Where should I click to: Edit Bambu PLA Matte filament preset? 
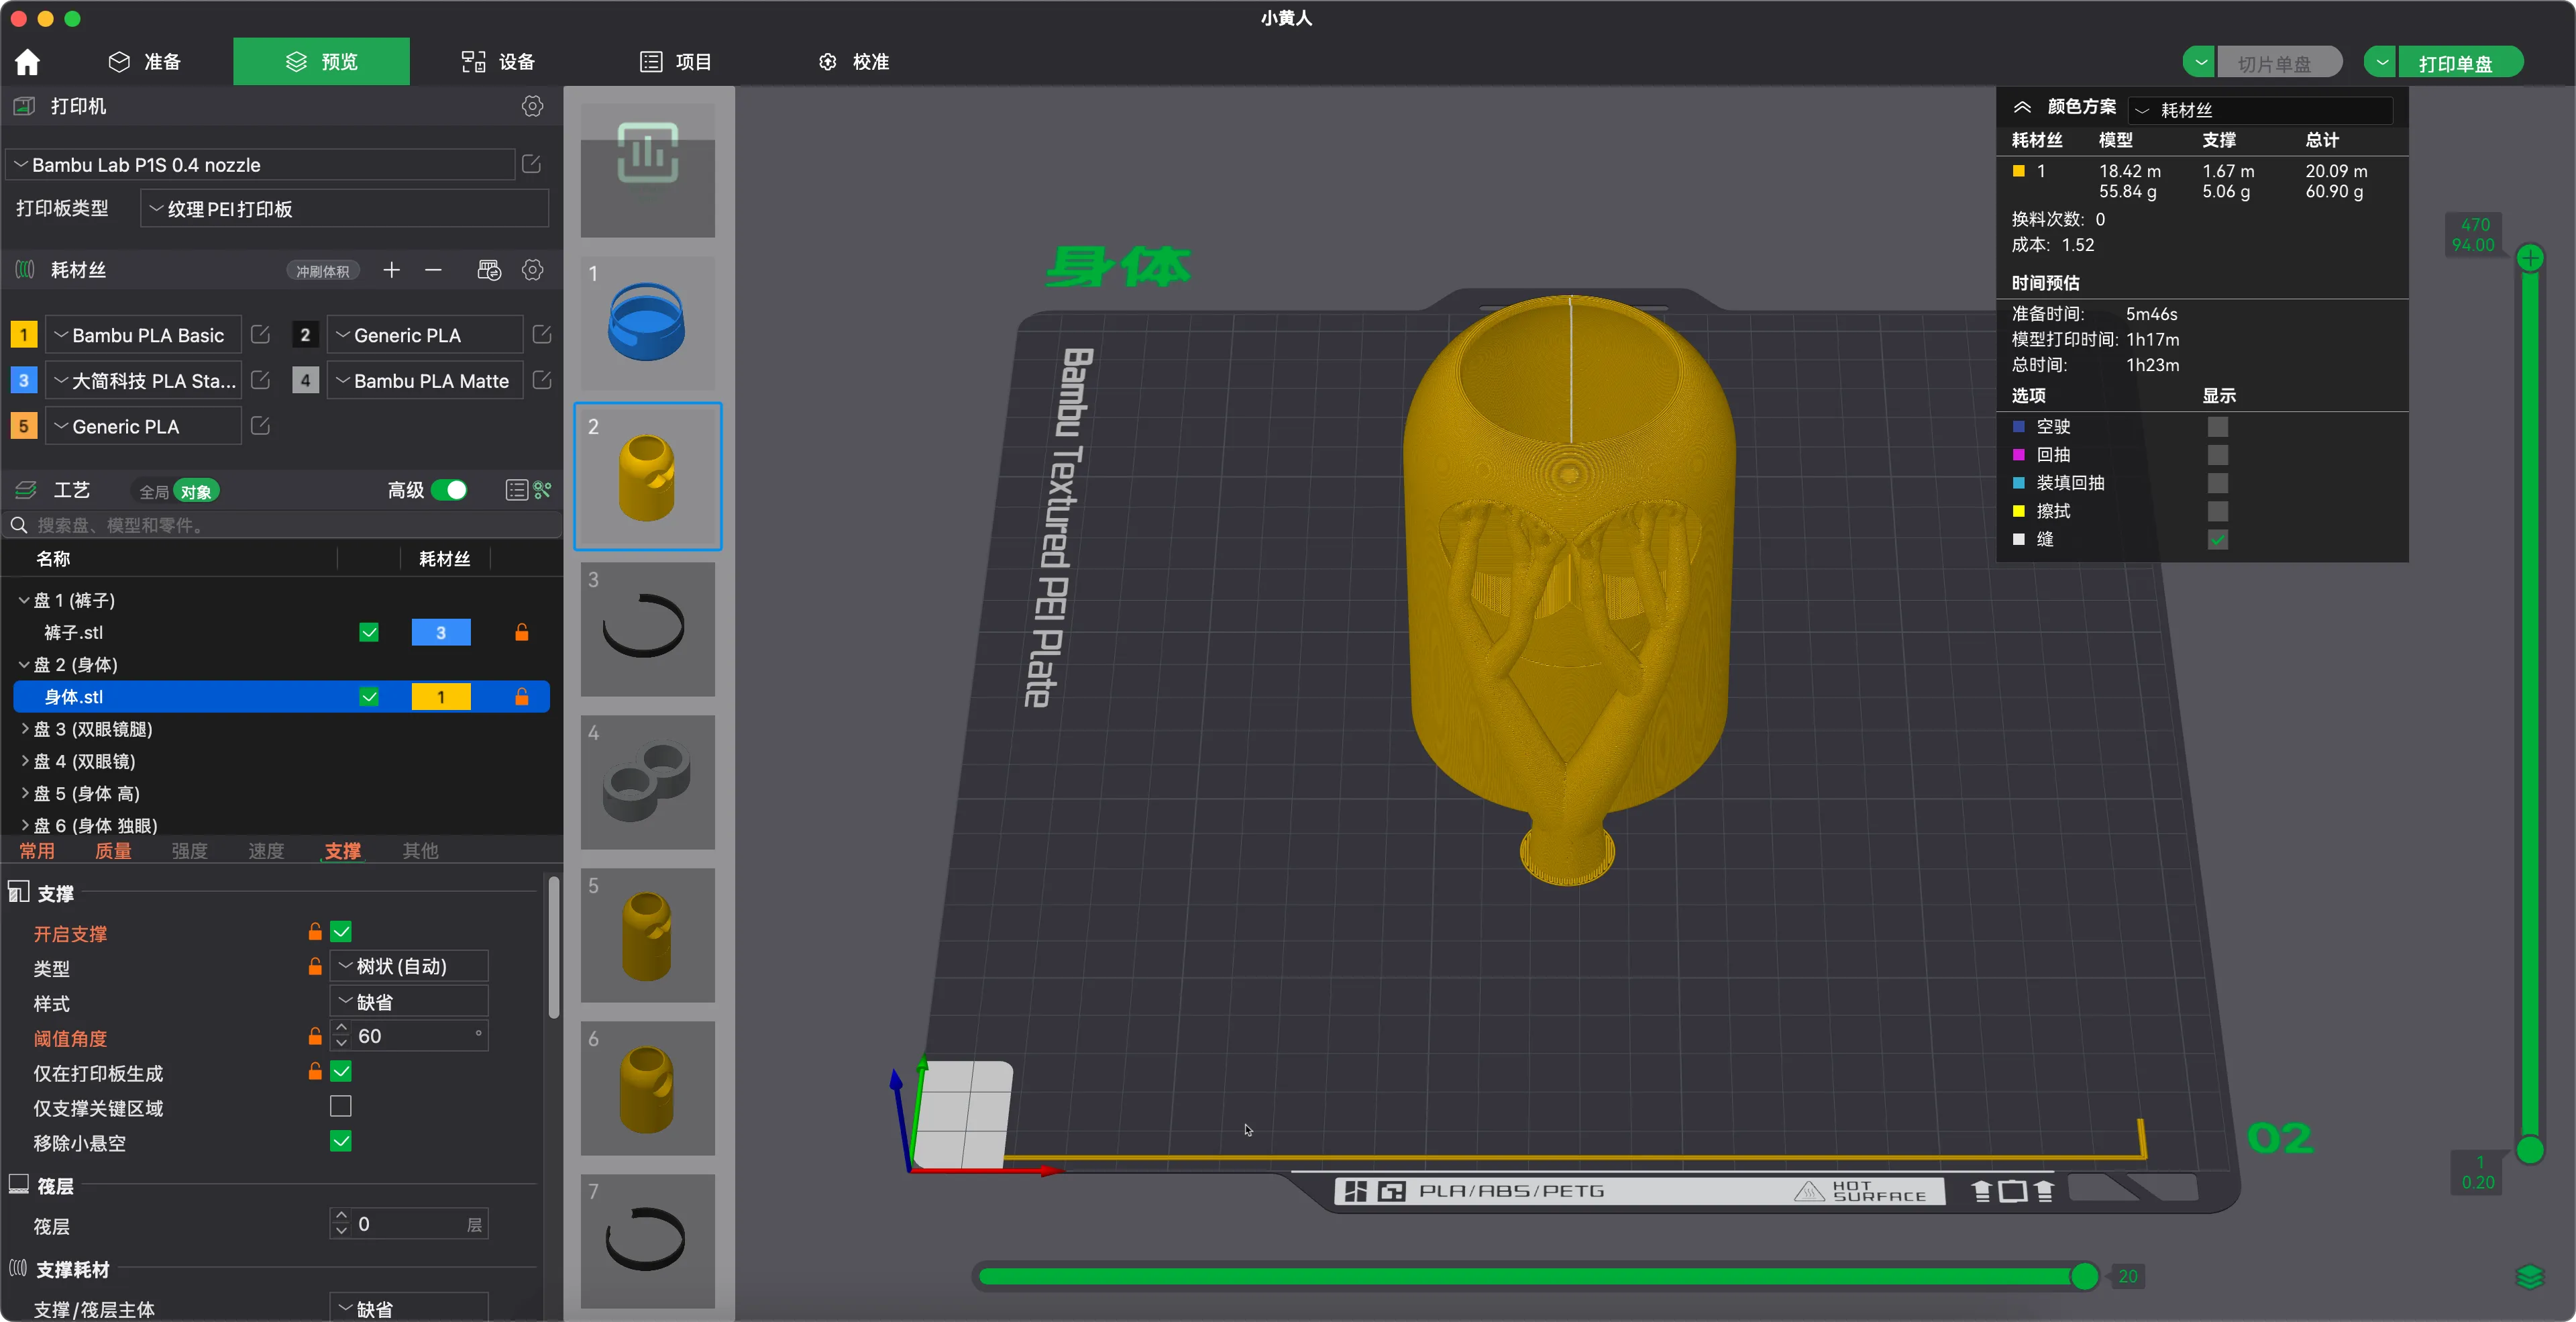(542, 381)
